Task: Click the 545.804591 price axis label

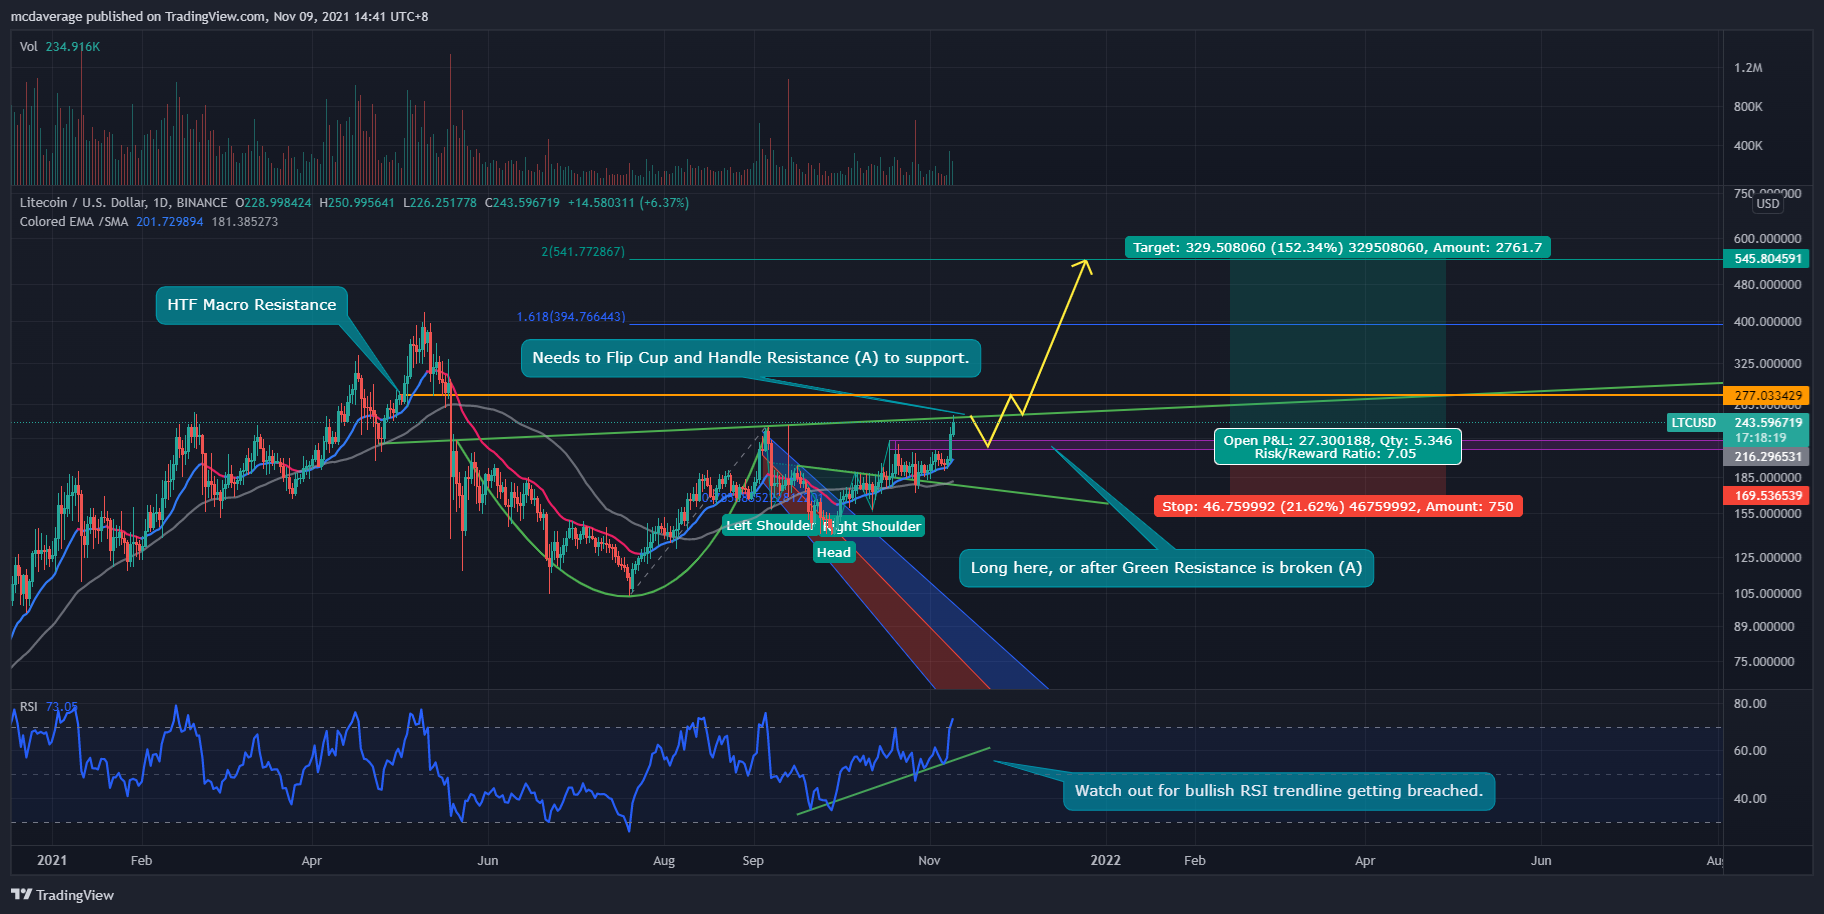Action: coord(1768,259)
